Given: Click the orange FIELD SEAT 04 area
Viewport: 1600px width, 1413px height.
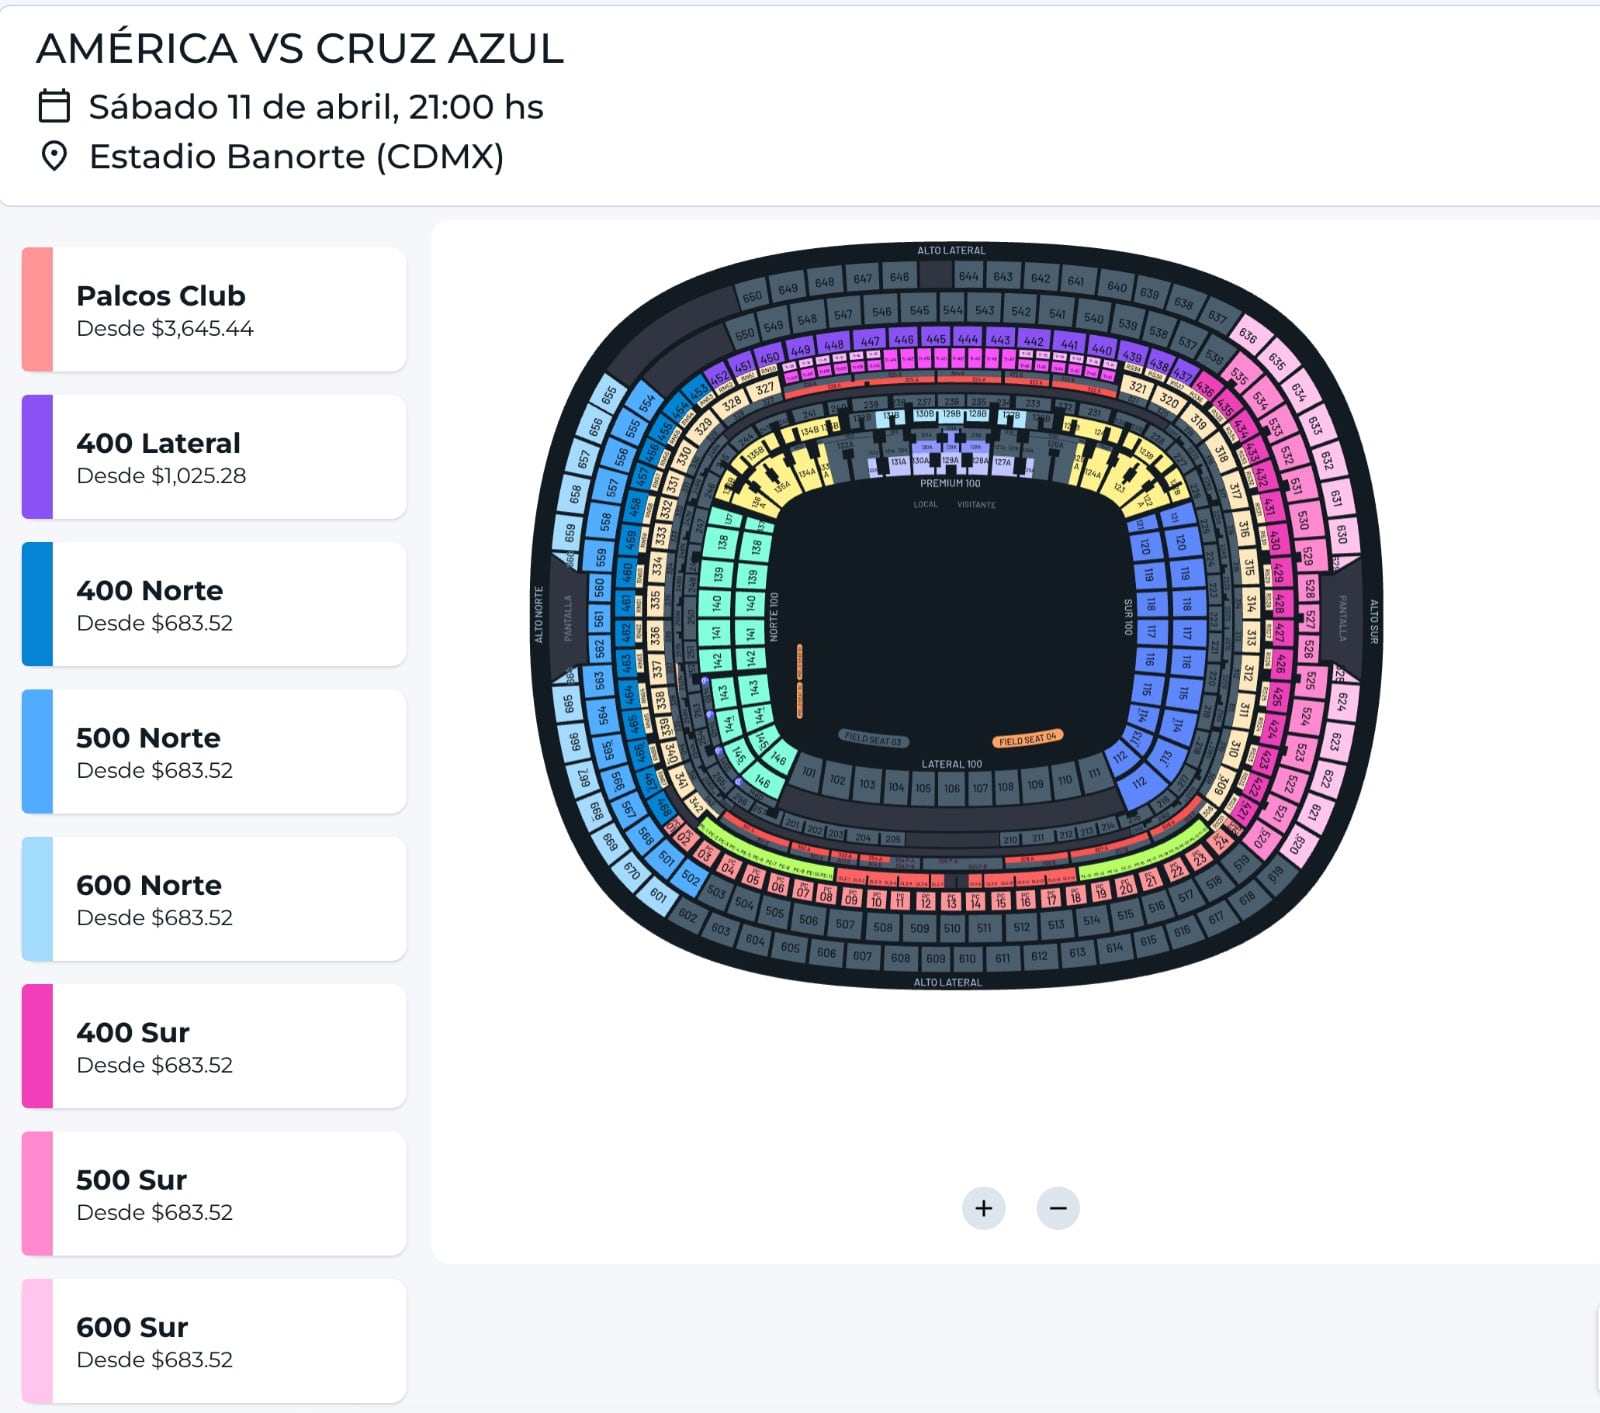Looking at the screenshot, I should [1027, 739].
